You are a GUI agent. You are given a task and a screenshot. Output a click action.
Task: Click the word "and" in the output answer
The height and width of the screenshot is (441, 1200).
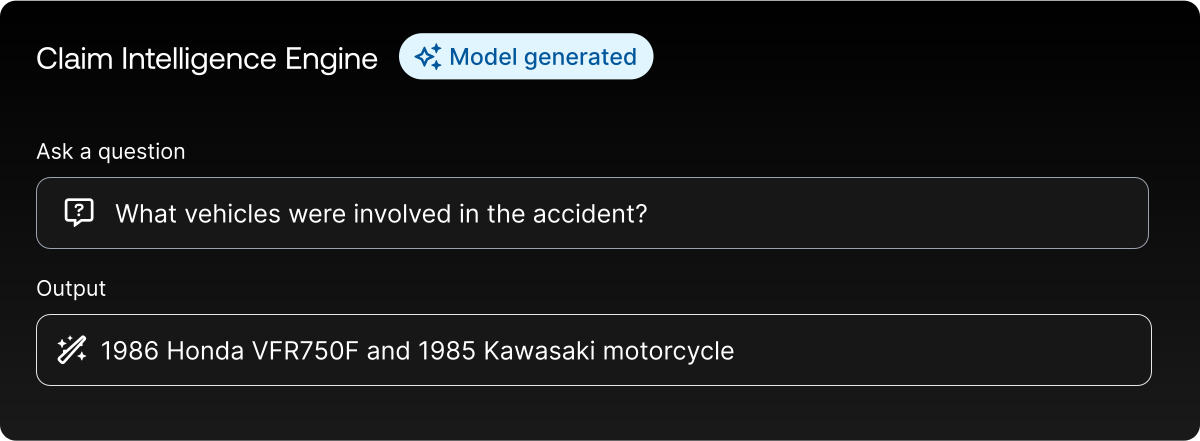[388, 351]
